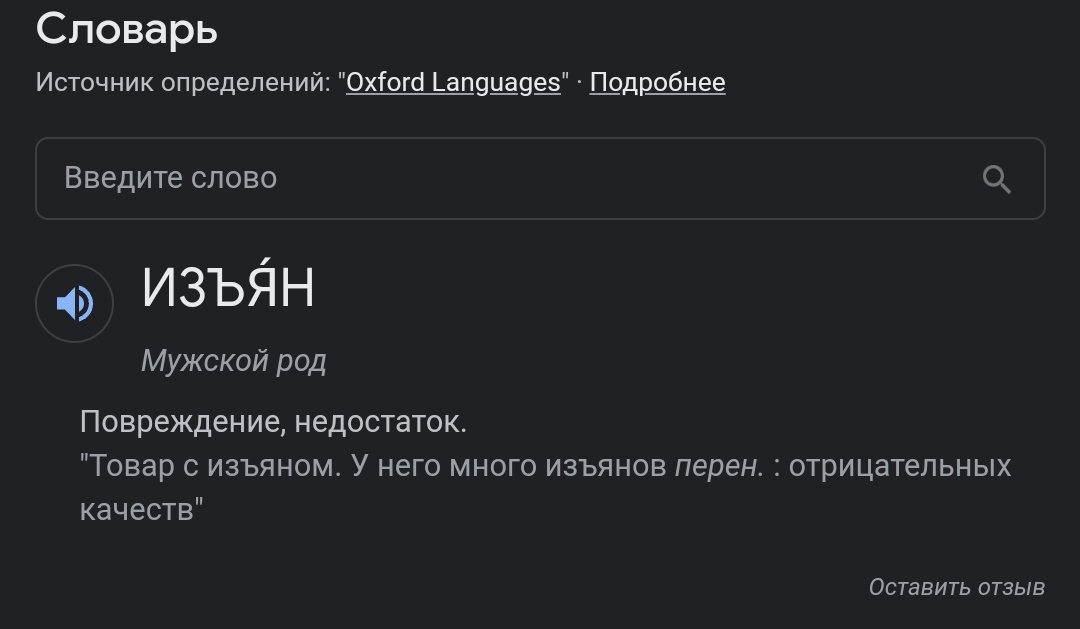
Task: Click the word отрицательных in example
Action: [x=900, y=466]
